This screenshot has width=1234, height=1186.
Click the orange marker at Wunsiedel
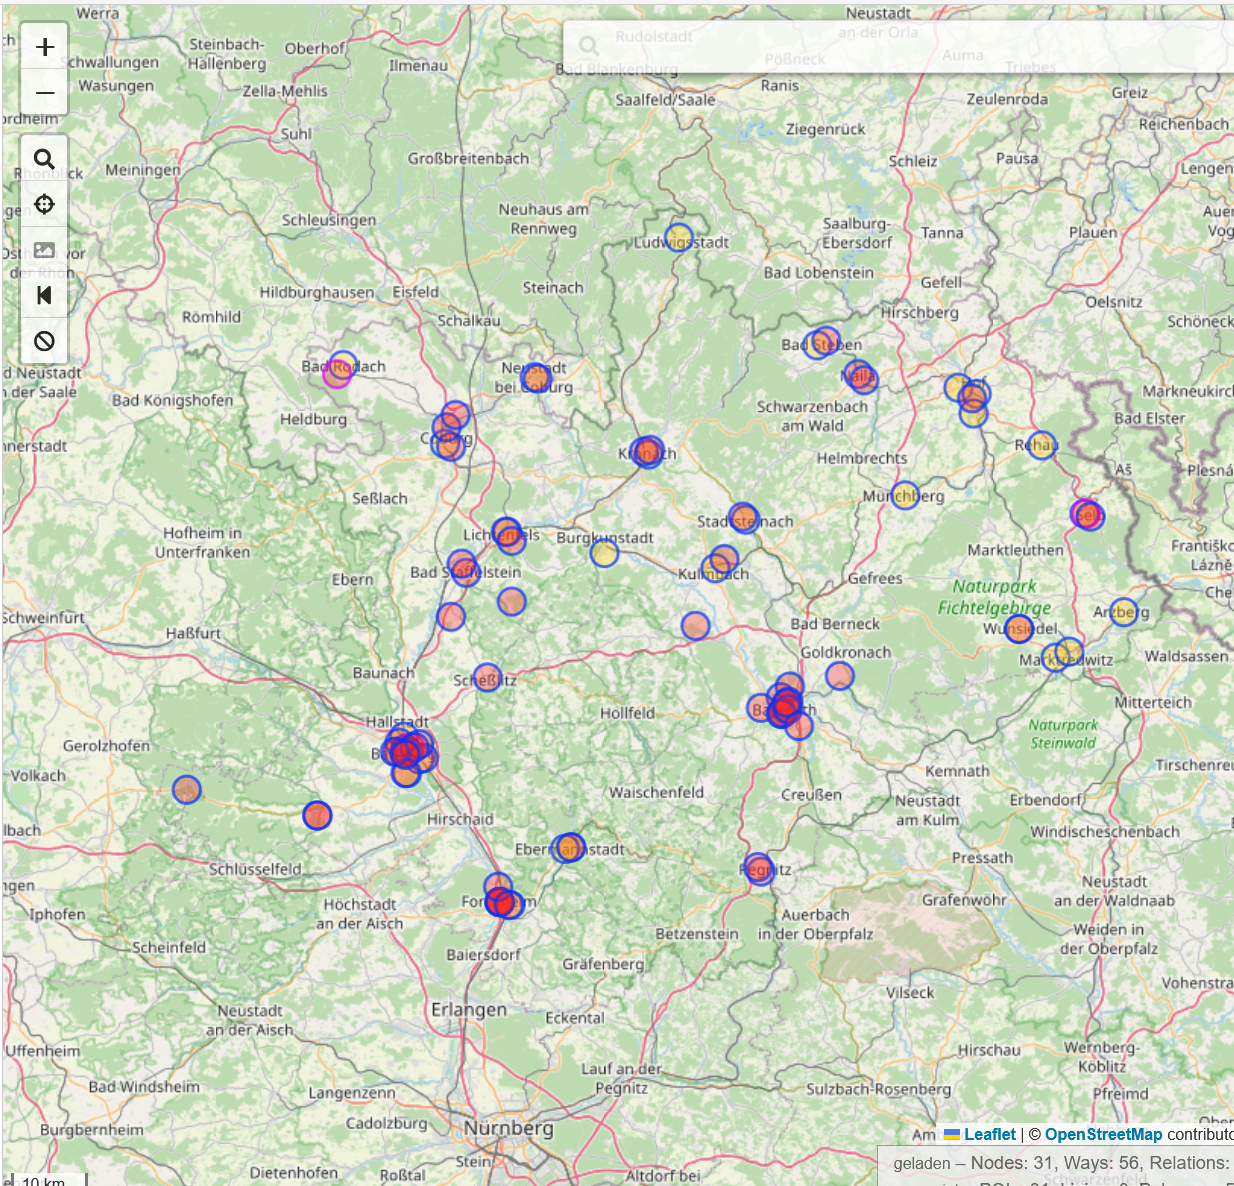(1019, 628)
